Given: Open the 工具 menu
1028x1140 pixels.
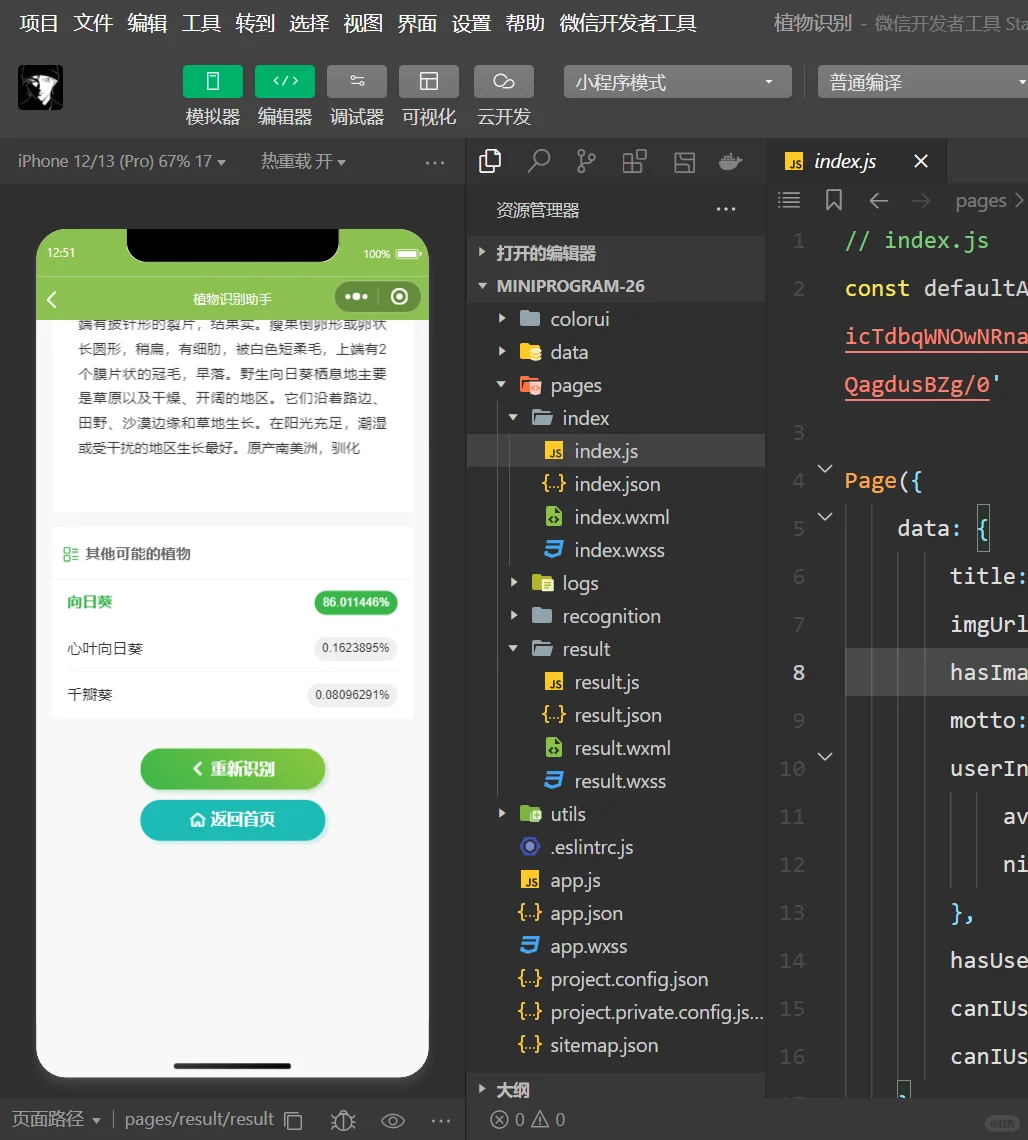Looking at the screenshot, I should click(201, 23).
